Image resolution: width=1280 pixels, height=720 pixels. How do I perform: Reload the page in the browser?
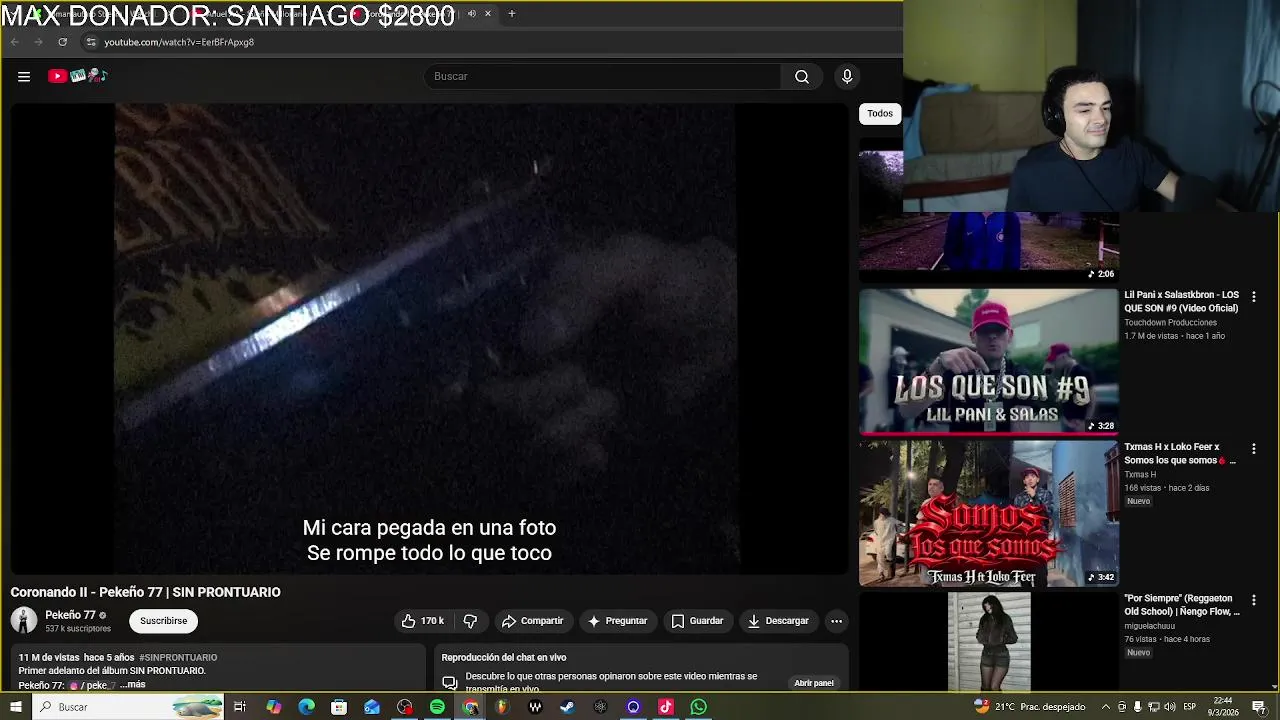point(62,42)
